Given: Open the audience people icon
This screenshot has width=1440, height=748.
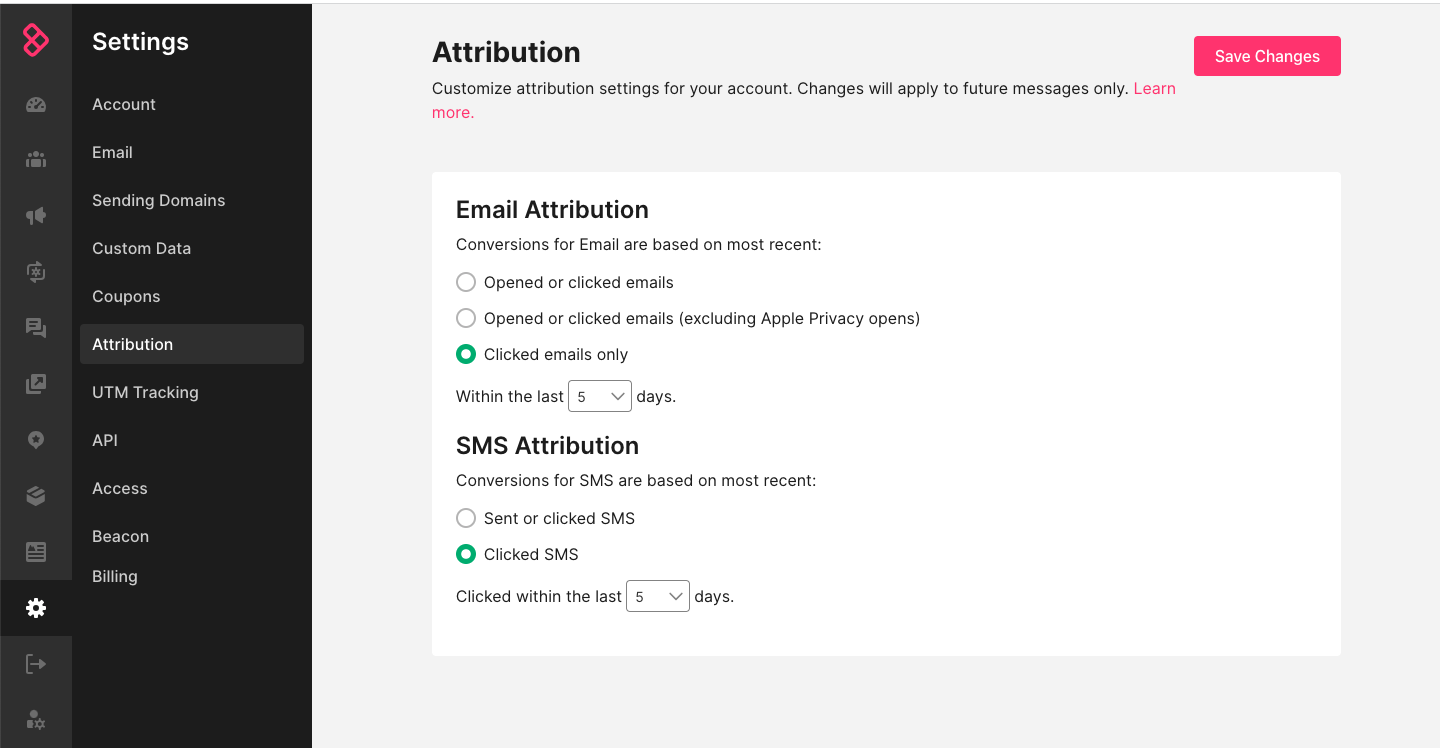Looking at the screenshot, I should [36, 159].
